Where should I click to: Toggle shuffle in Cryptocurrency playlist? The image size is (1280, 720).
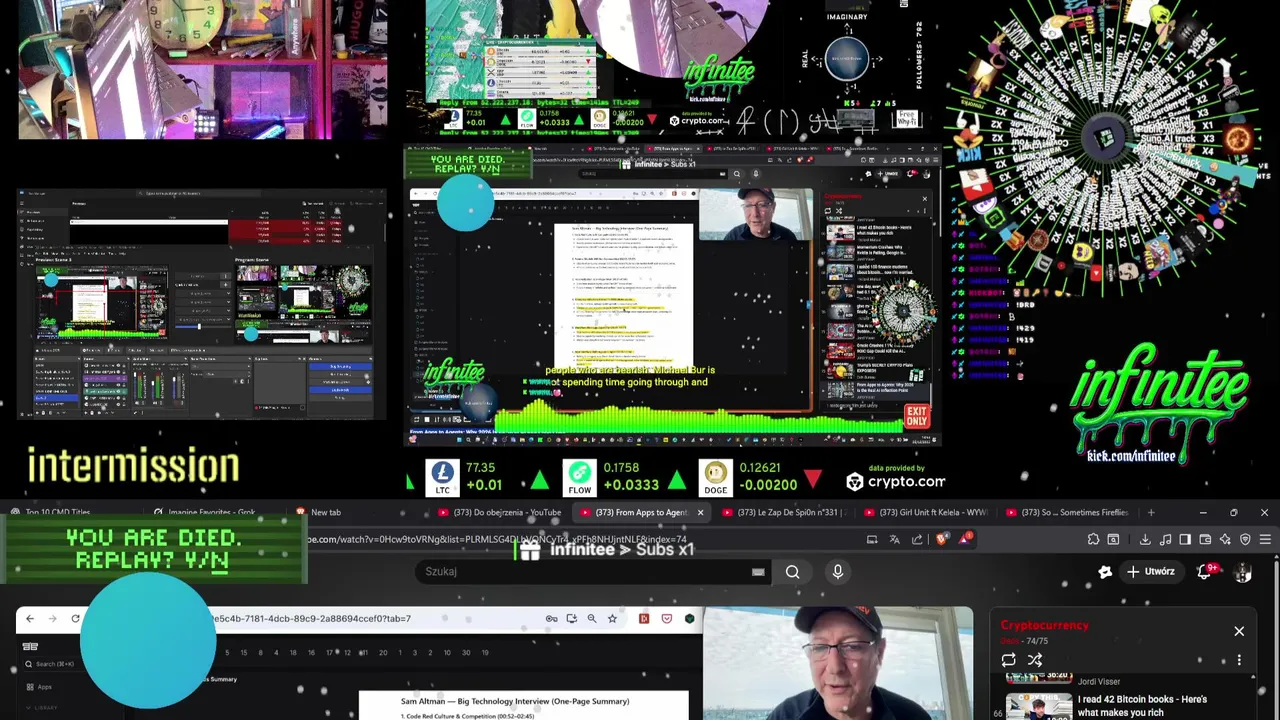(x=1035, y=660)
